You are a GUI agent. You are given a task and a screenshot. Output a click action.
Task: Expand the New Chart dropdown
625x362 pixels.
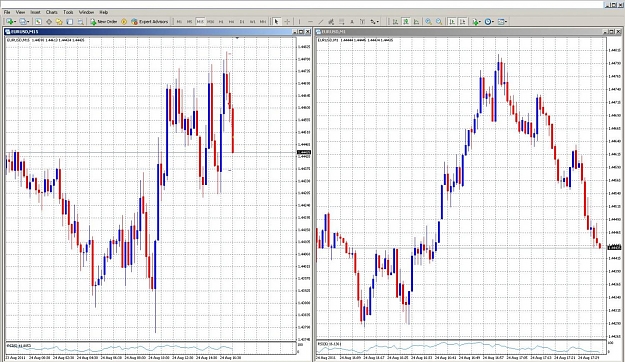15,22
